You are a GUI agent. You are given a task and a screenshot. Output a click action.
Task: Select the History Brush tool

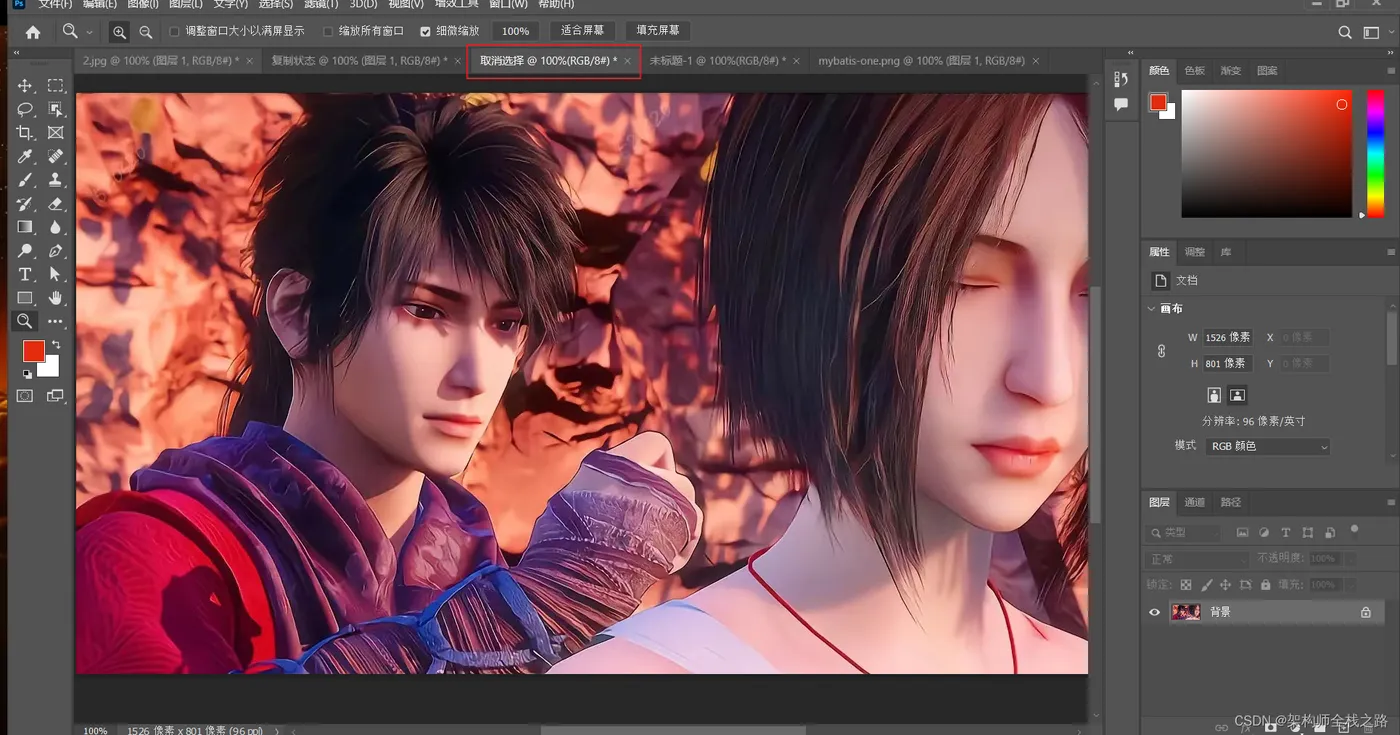tap(25, 204)
